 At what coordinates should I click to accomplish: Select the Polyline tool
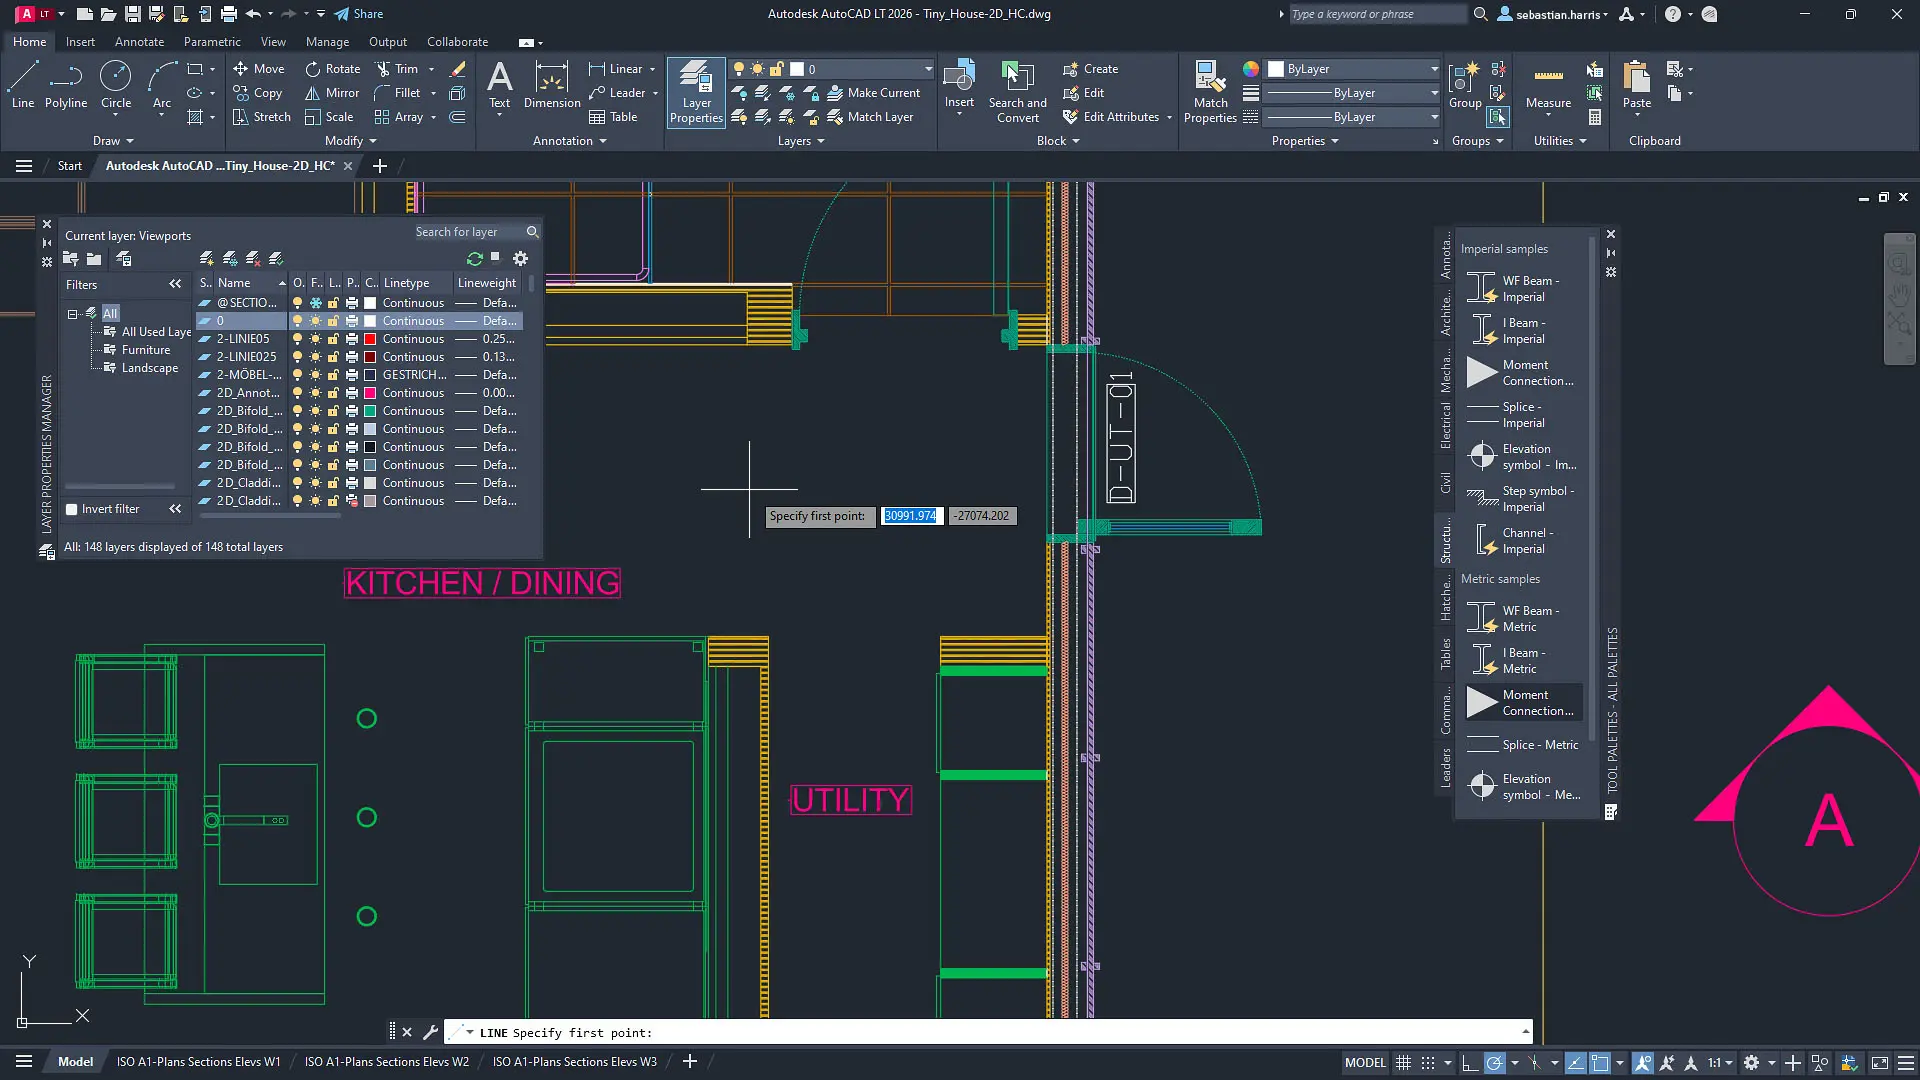tap(65, 85)
